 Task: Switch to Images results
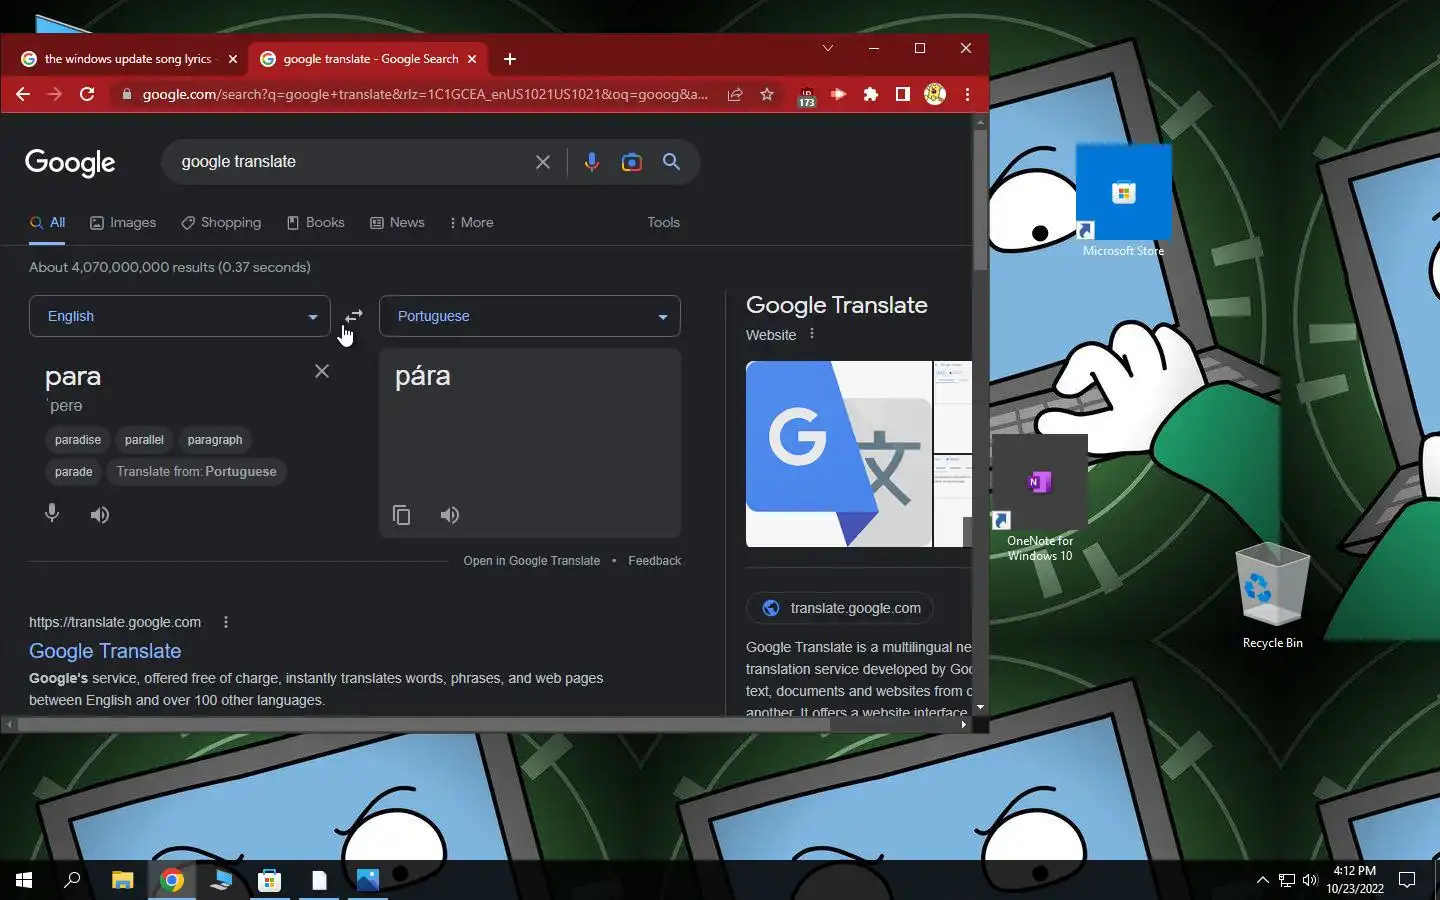click(x=123, y=222)
